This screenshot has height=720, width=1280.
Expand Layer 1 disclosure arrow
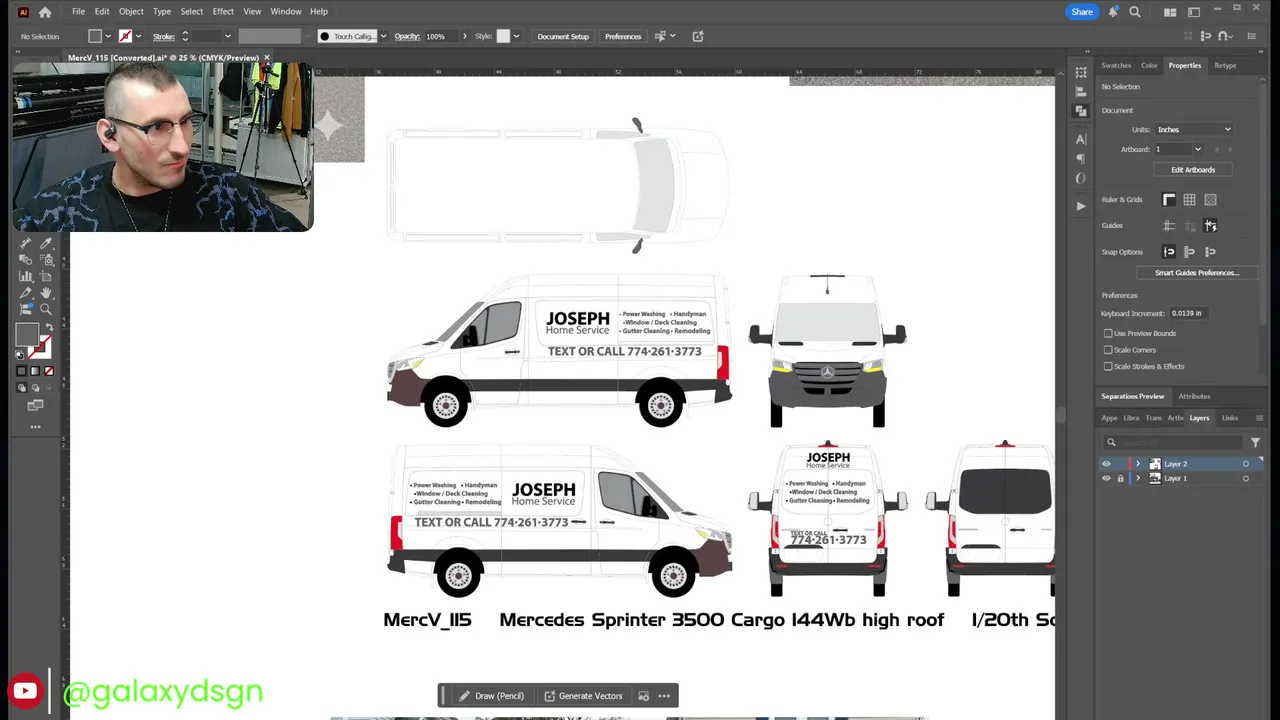coord(1137,479)
